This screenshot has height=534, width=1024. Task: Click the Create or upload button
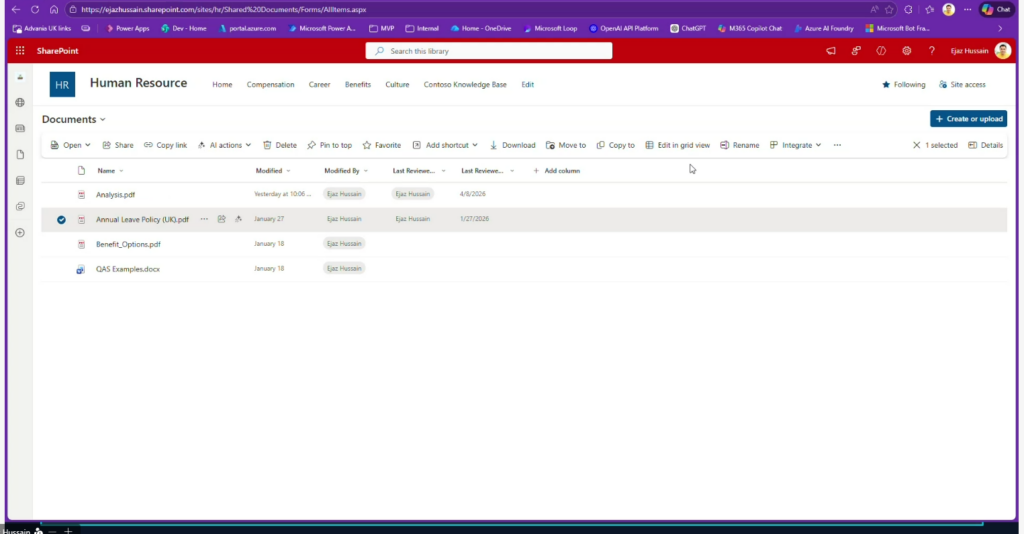click(x=967, y=119)
